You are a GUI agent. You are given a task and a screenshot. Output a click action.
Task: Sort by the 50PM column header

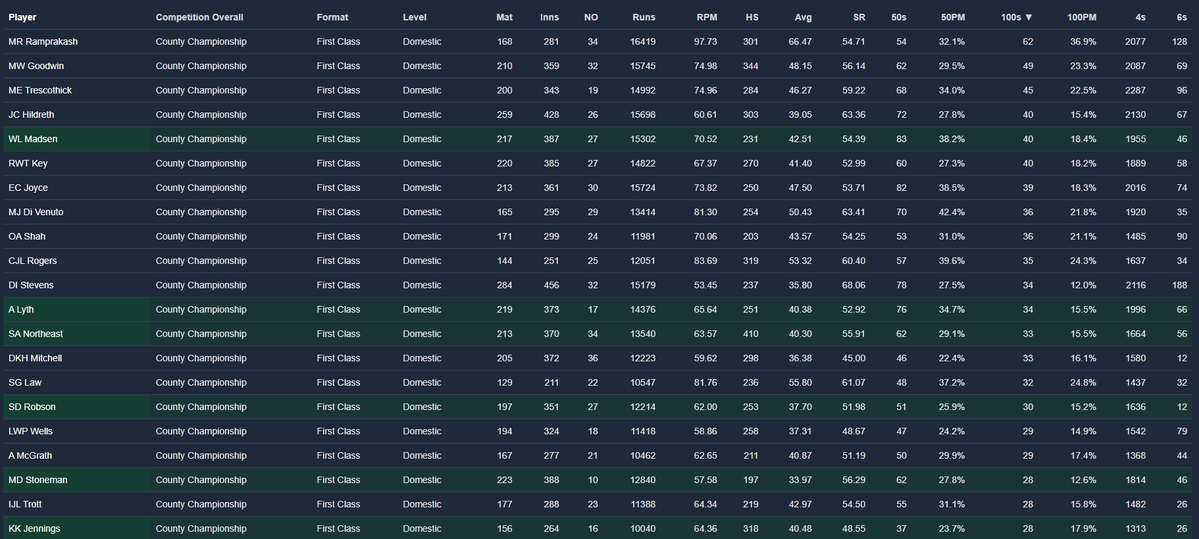(x=952, y=17)
